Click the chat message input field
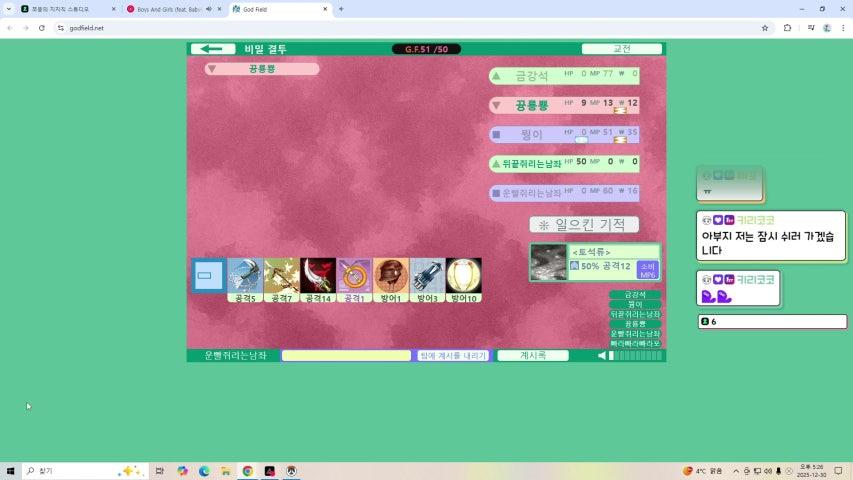Viewport: 853px width, 480px height. pyautogui.click(x=346, y=356)
